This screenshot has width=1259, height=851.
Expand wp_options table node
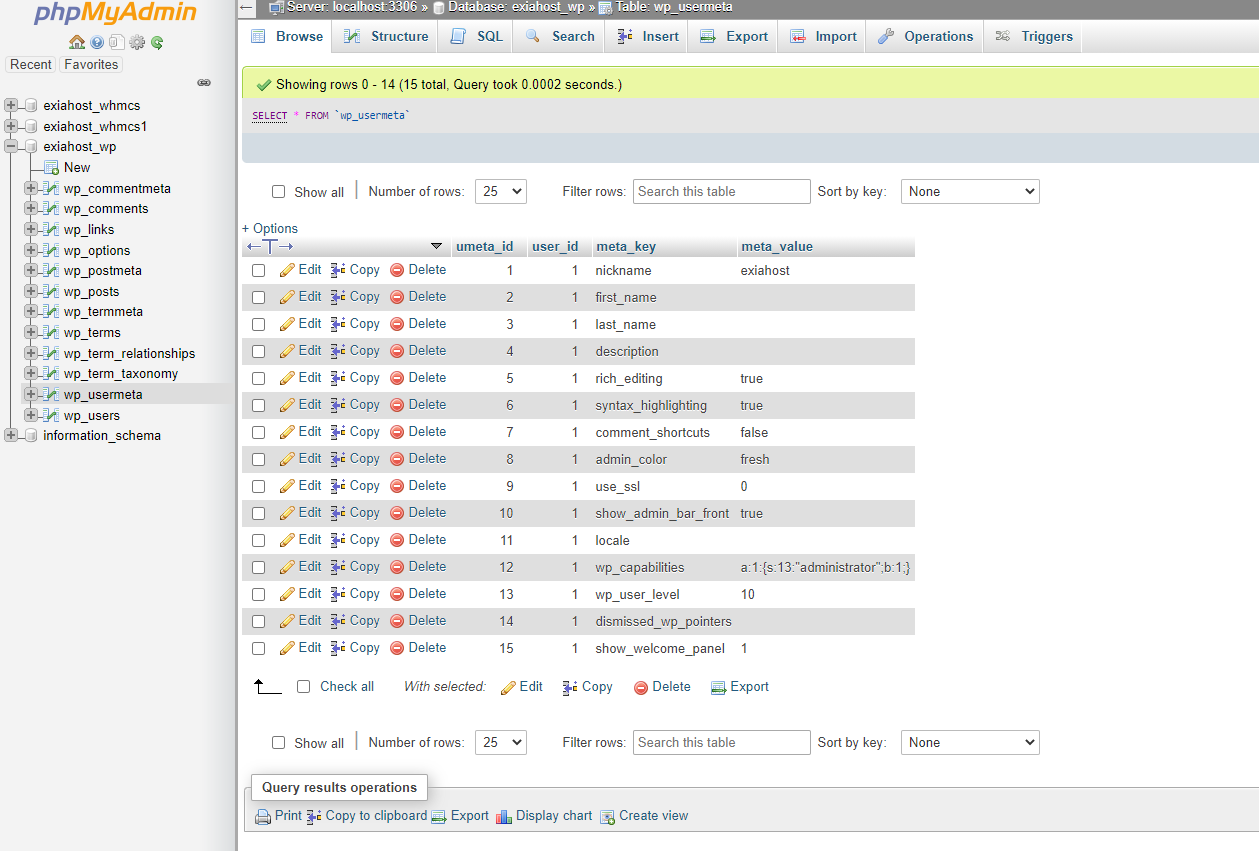click(x=30, y=250)
